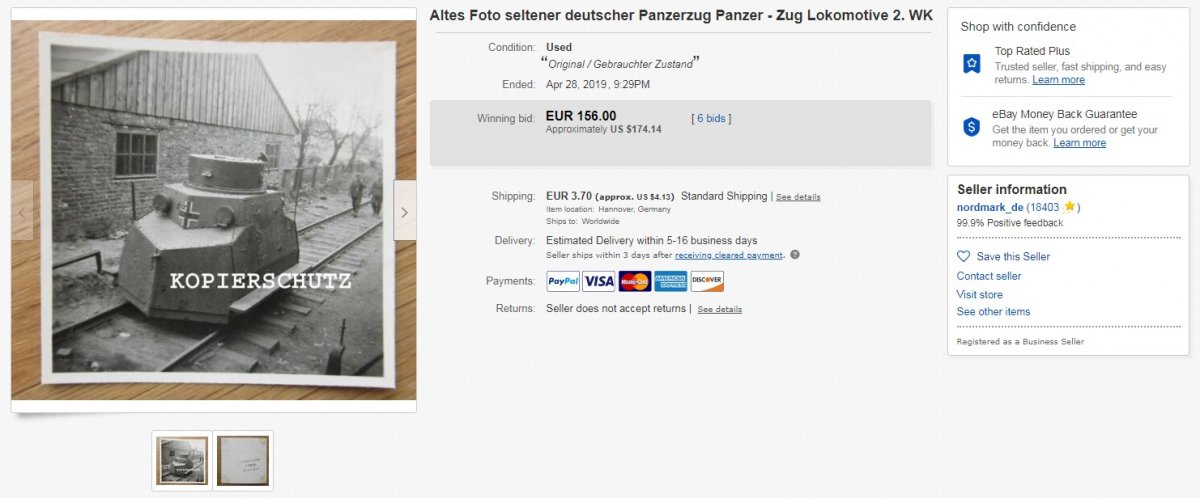Click the Discover card icon
Image resolution: width=1200 pixels, height=498 pixels.
[x=707, y=281]
